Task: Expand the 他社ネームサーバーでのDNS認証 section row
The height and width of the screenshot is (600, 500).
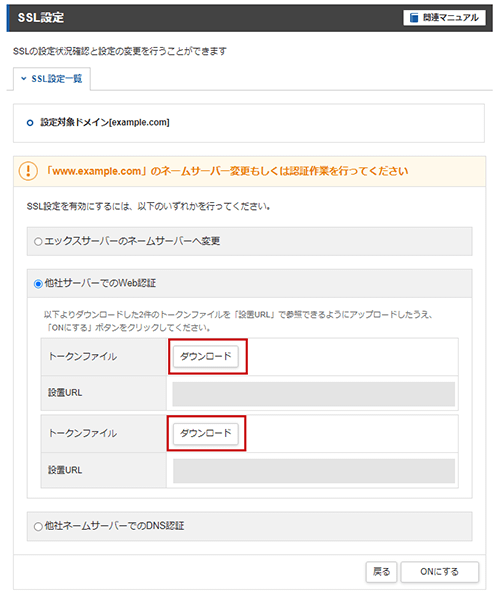Action: (249, 527)
